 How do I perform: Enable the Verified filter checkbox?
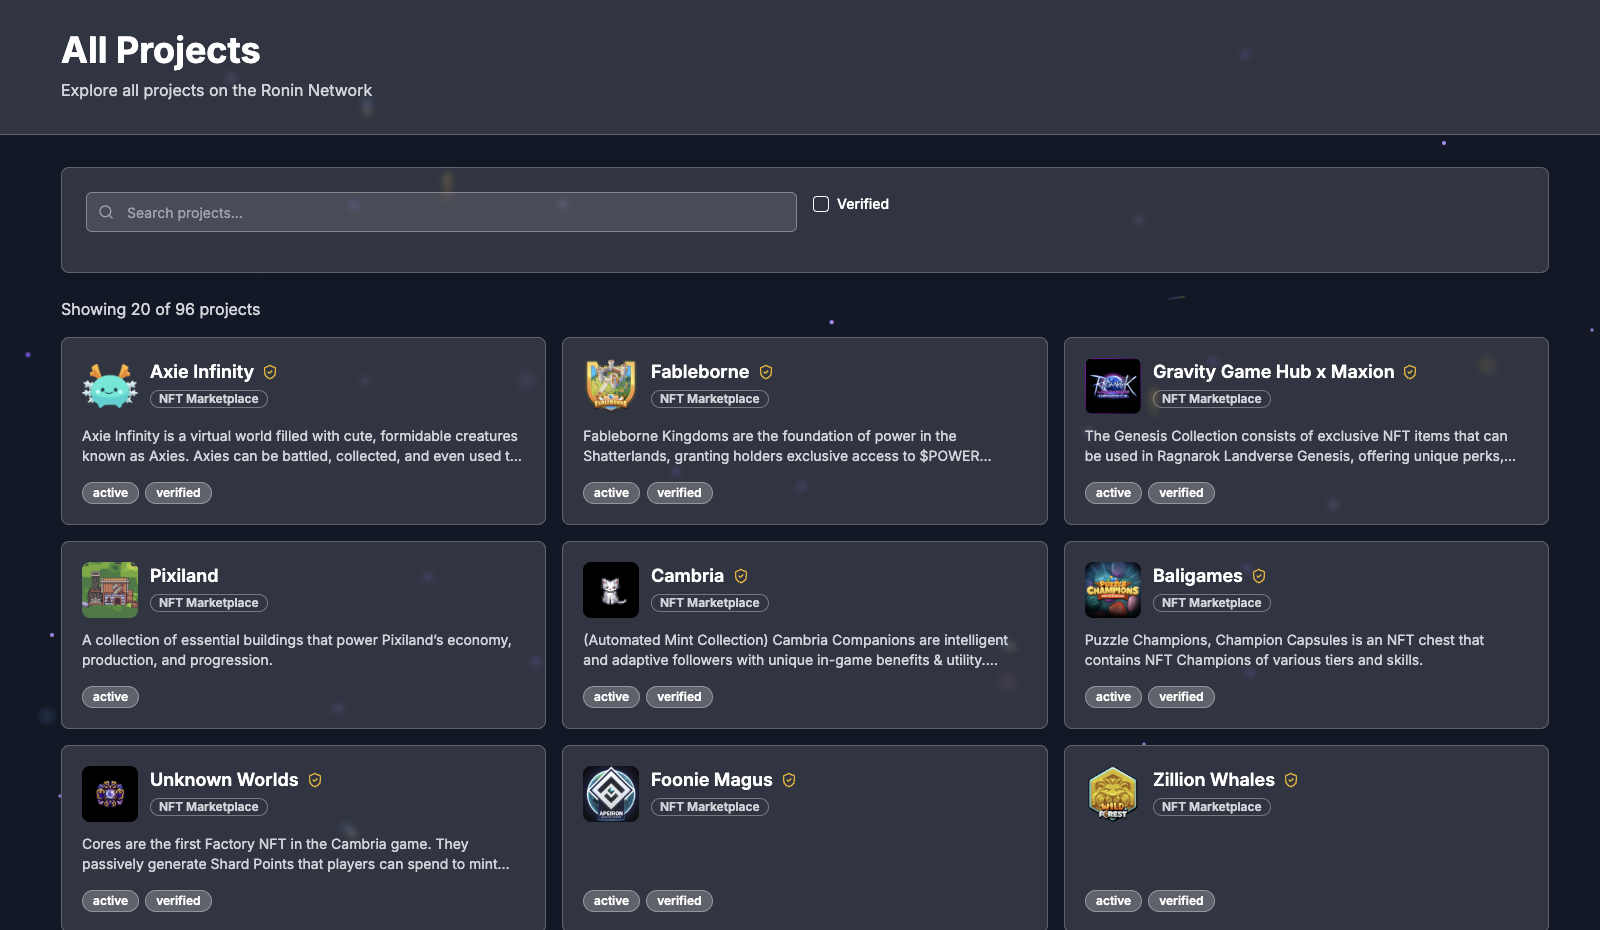[821, 204]
